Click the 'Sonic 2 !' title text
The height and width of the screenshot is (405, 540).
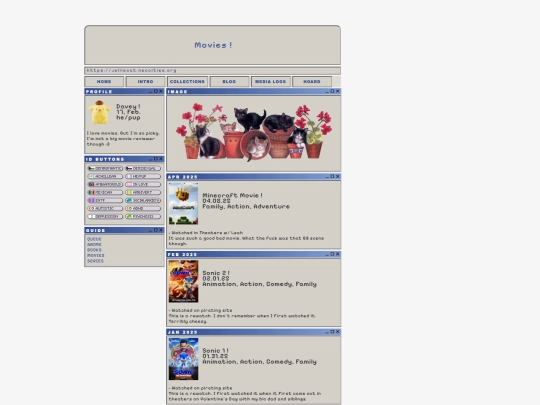216,273
